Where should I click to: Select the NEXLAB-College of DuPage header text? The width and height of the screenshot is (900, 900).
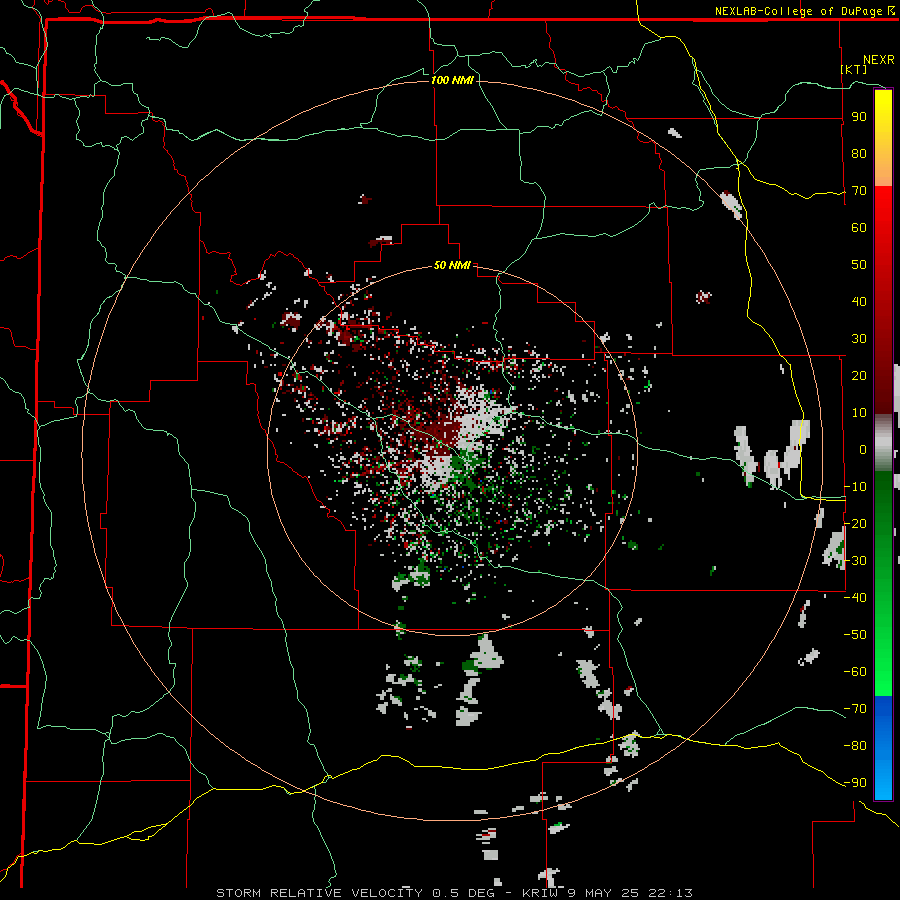tap(804, 11)
